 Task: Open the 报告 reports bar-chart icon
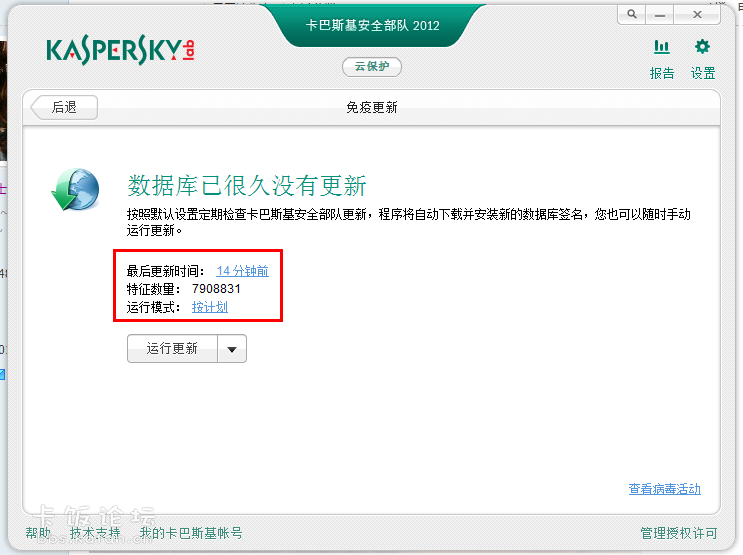point(661,47)
